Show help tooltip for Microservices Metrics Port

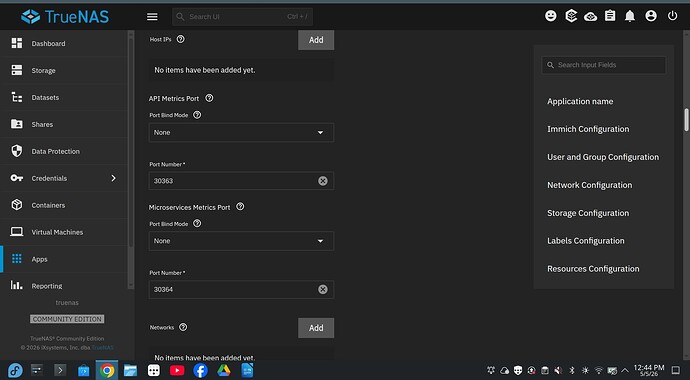(x=240, y=206)
